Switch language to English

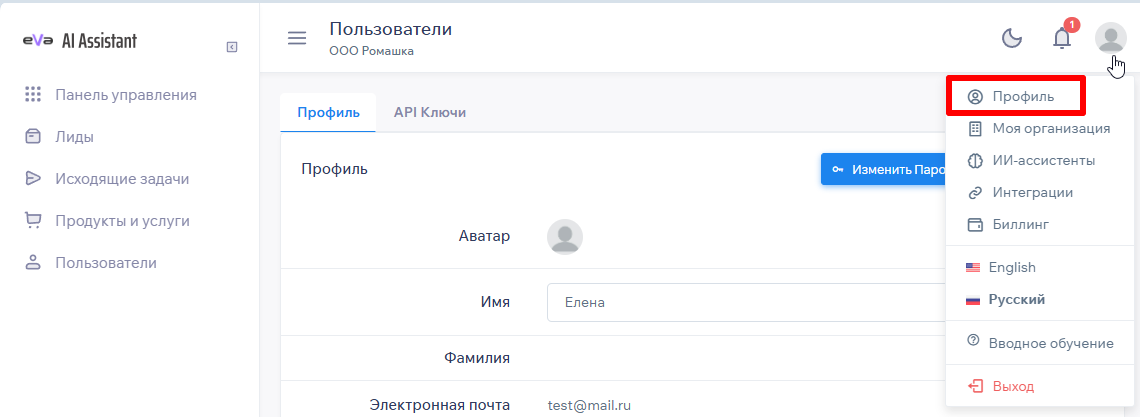click(x=1011, y=267)
